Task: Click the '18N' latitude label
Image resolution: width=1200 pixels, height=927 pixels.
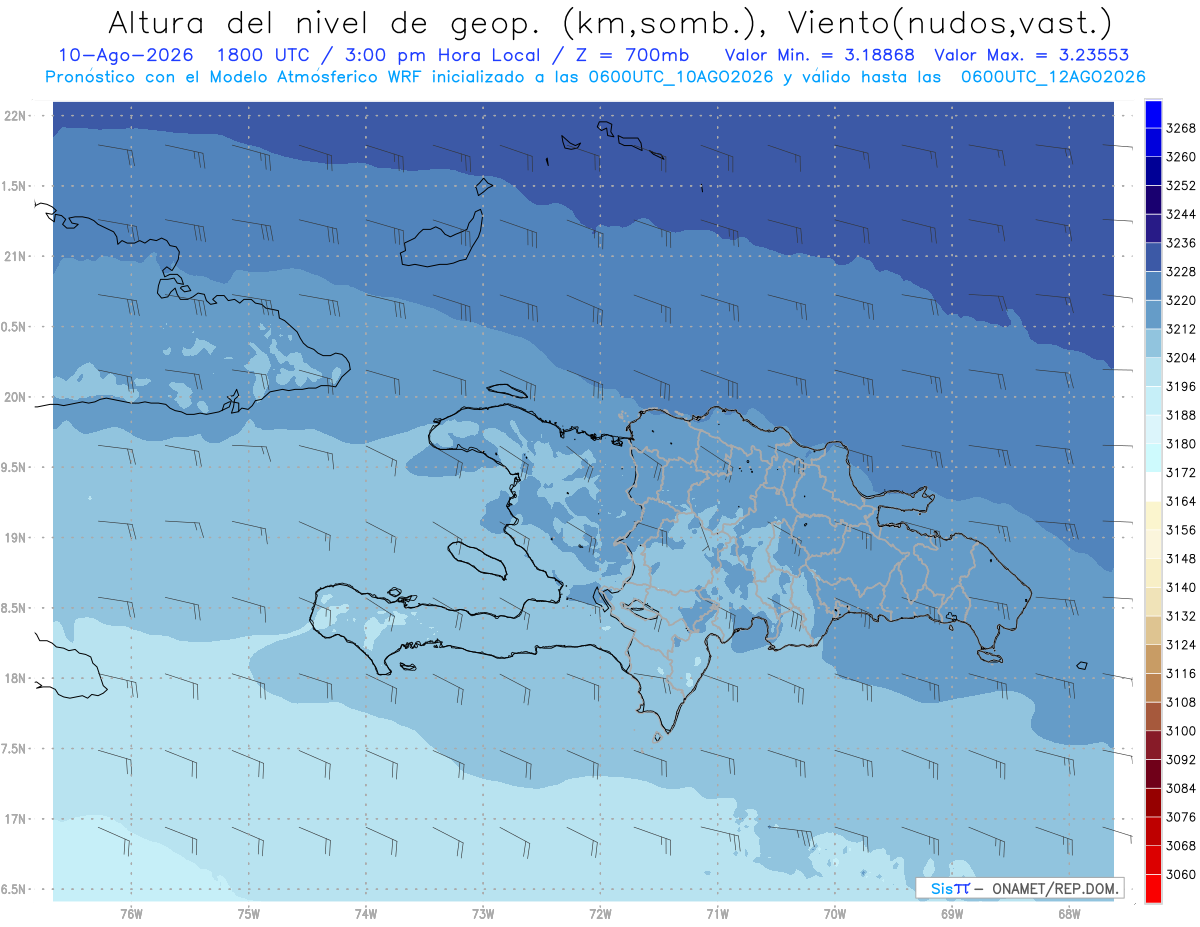Action: 16,678
